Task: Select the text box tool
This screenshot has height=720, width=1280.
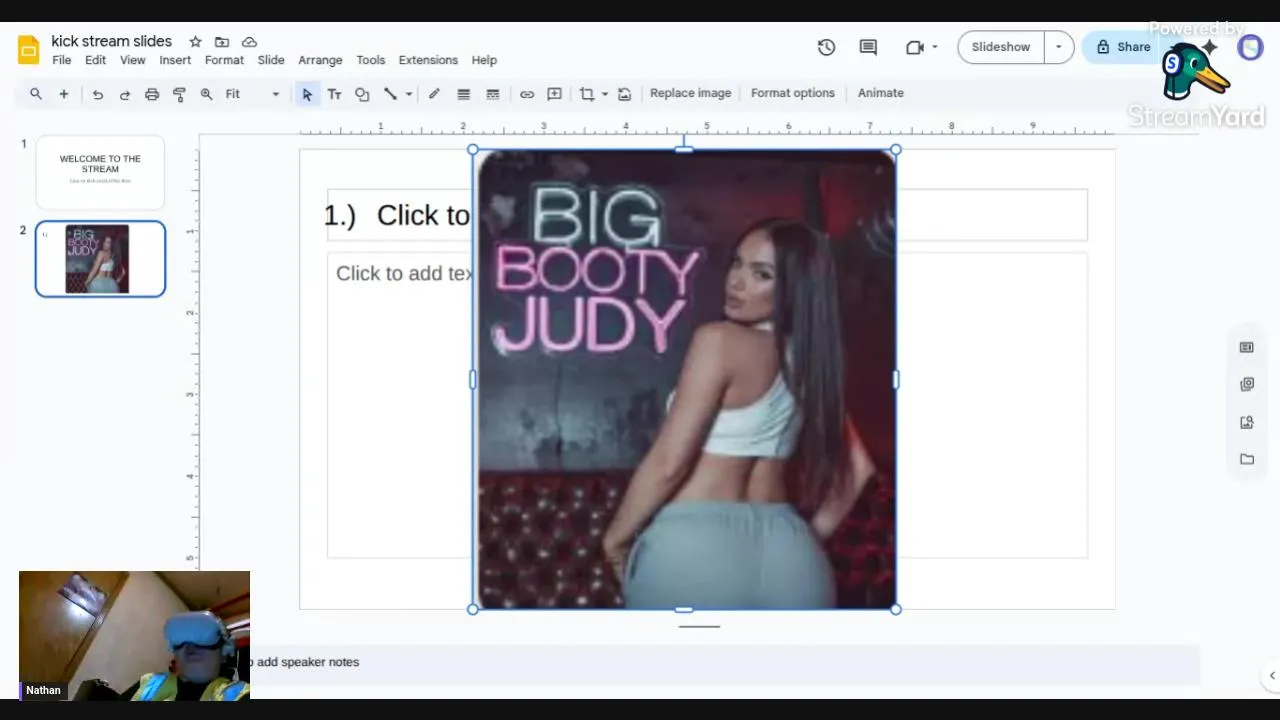Action: click(x=334, y=94)
